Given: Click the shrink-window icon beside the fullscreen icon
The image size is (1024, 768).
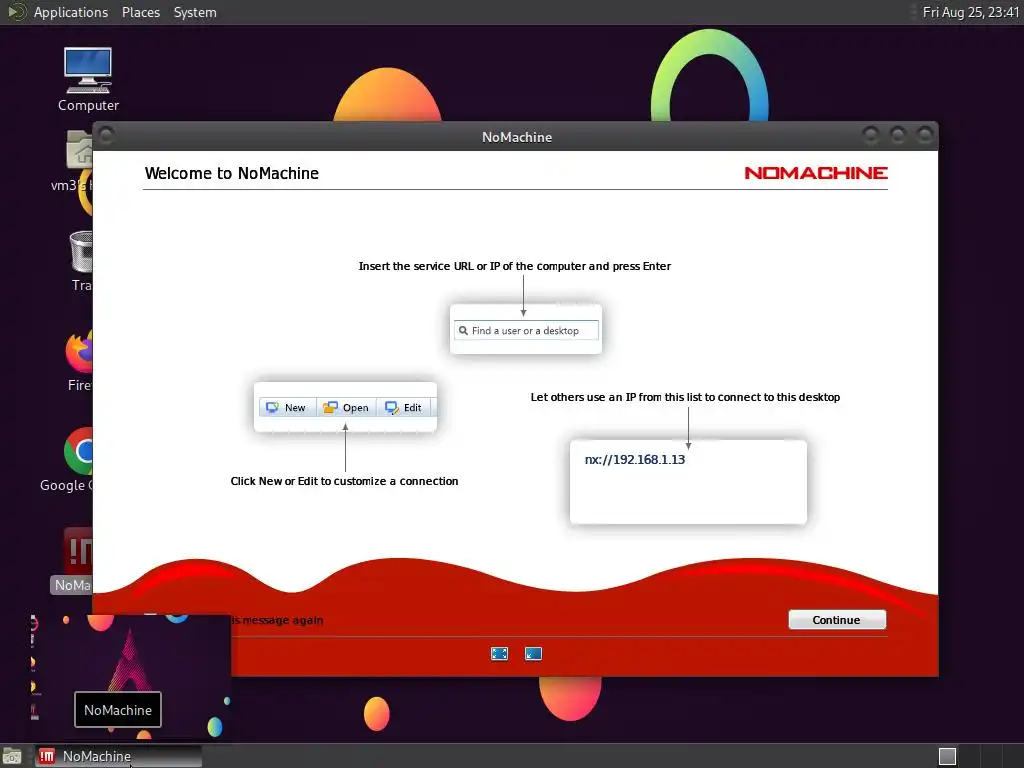Looking at the screenshot, I should (x=533, y=654).
